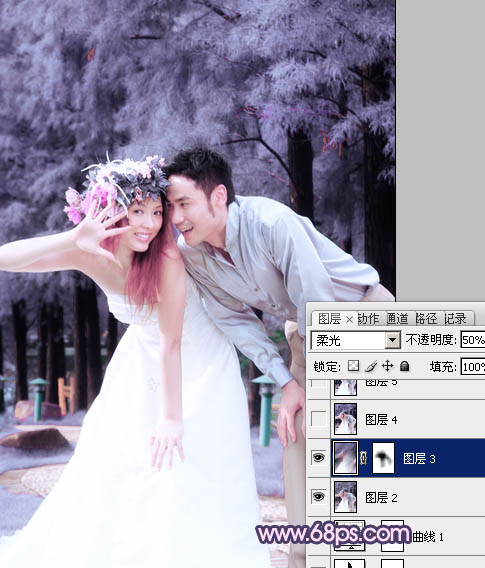Click the lock position move icon
This screenshot has width=485, height=568.
(387, 366)
